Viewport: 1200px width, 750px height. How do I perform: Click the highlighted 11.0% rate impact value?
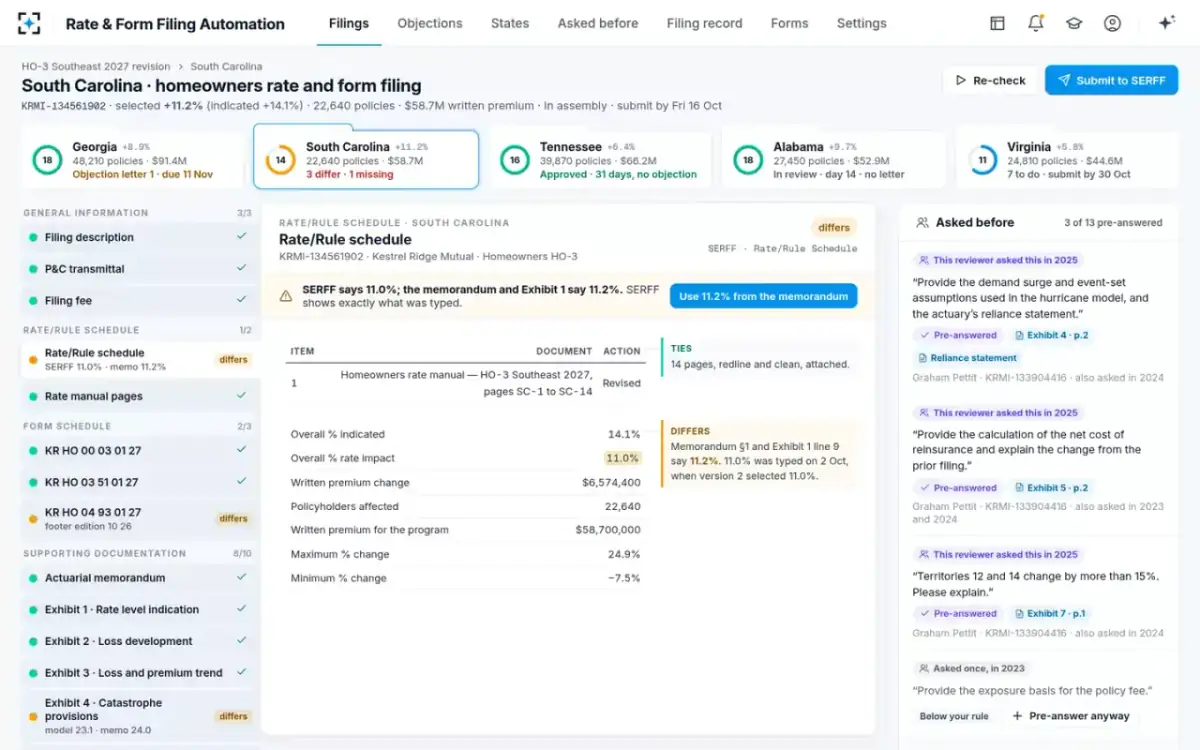pyautogui.click(x=622, y=458)
